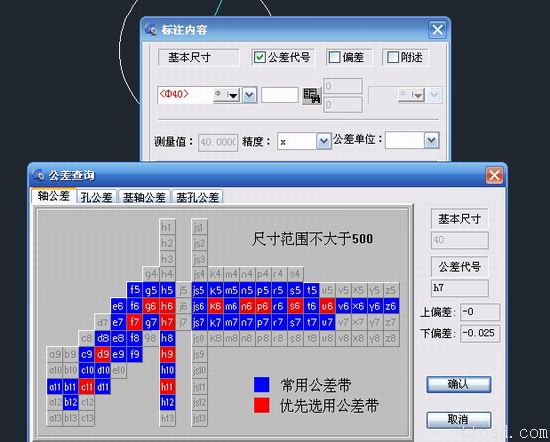The width and height of the screenshot is (550, 442).
Task: Select the blue b12 tolerance cell
Action: (x=71, y=403)
